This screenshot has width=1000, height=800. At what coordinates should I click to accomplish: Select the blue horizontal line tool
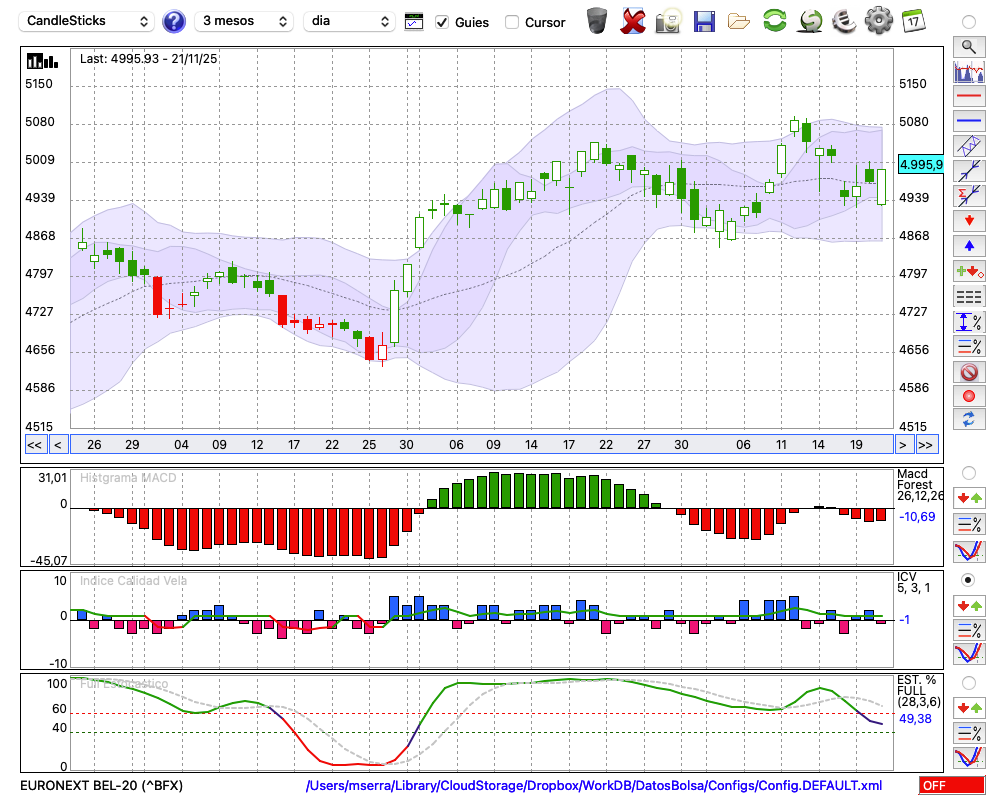(968, 121)
